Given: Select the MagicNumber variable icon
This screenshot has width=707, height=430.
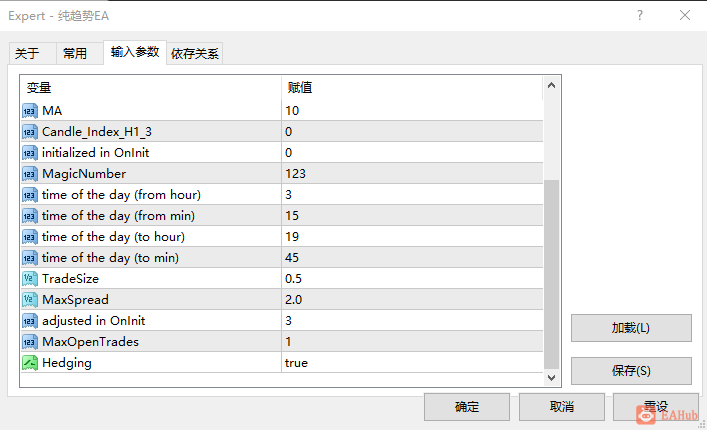Looking at the screenshot, I should (x=30, y=174).
